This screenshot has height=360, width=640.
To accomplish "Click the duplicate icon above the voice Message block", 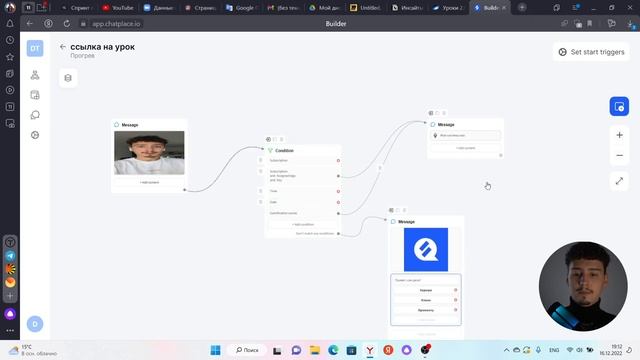I will point(437,113).
